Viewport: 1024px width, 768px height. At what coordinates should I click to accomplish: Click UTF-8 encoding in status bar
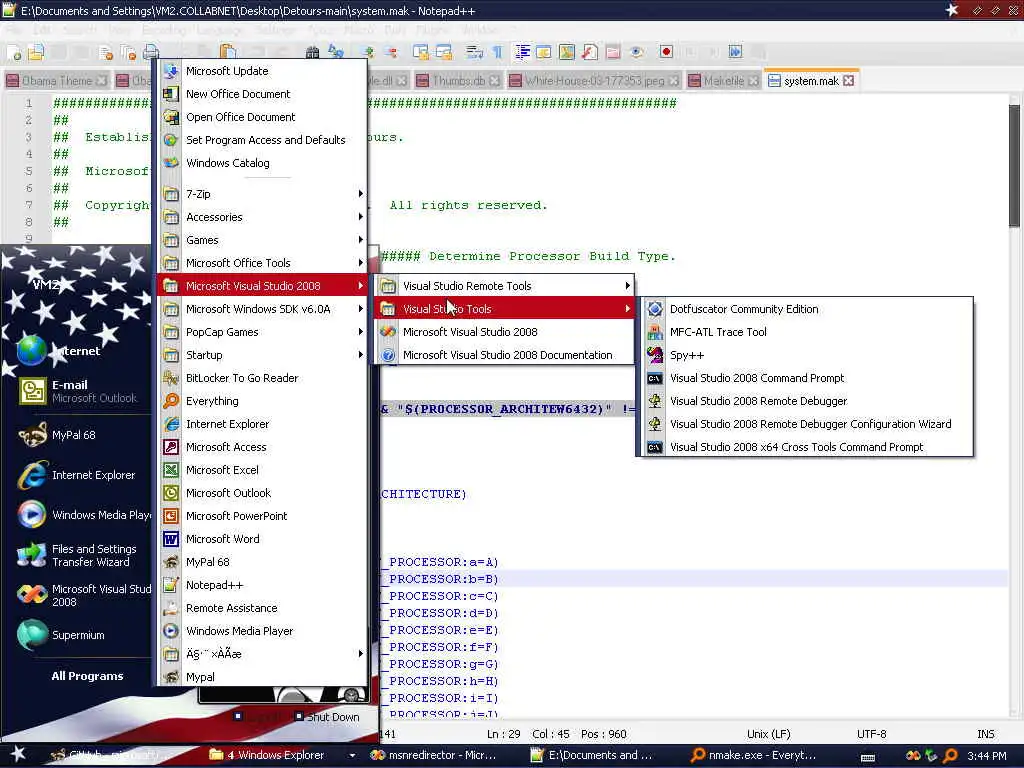click(871, 734)
